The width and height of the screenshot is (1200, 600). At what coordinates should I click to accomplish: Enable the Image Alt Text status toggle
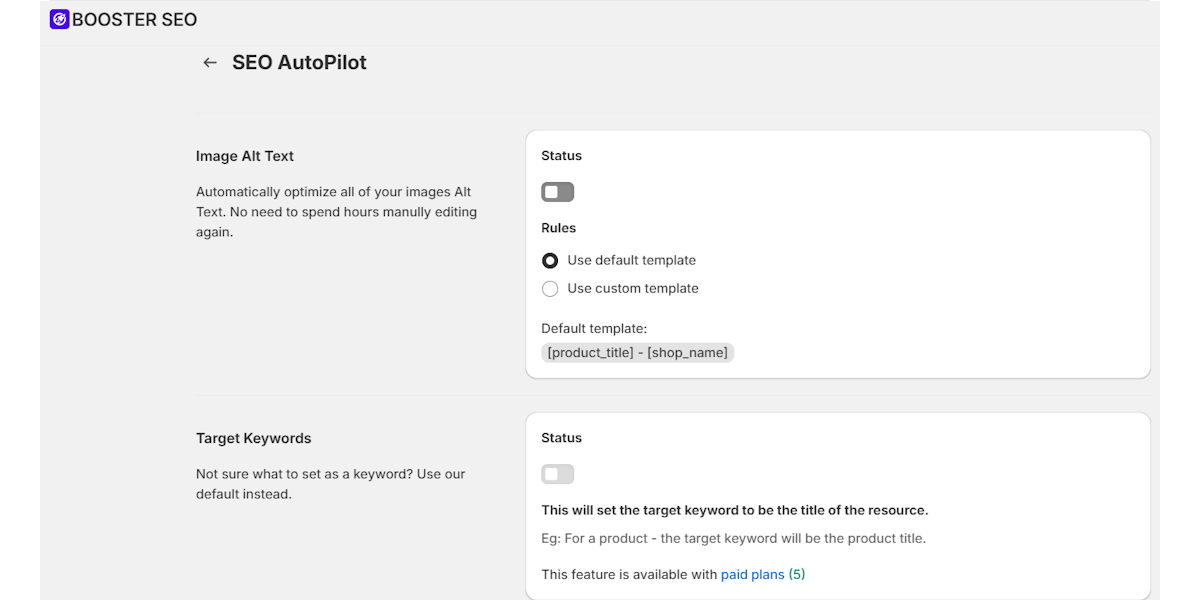point(557,191)
